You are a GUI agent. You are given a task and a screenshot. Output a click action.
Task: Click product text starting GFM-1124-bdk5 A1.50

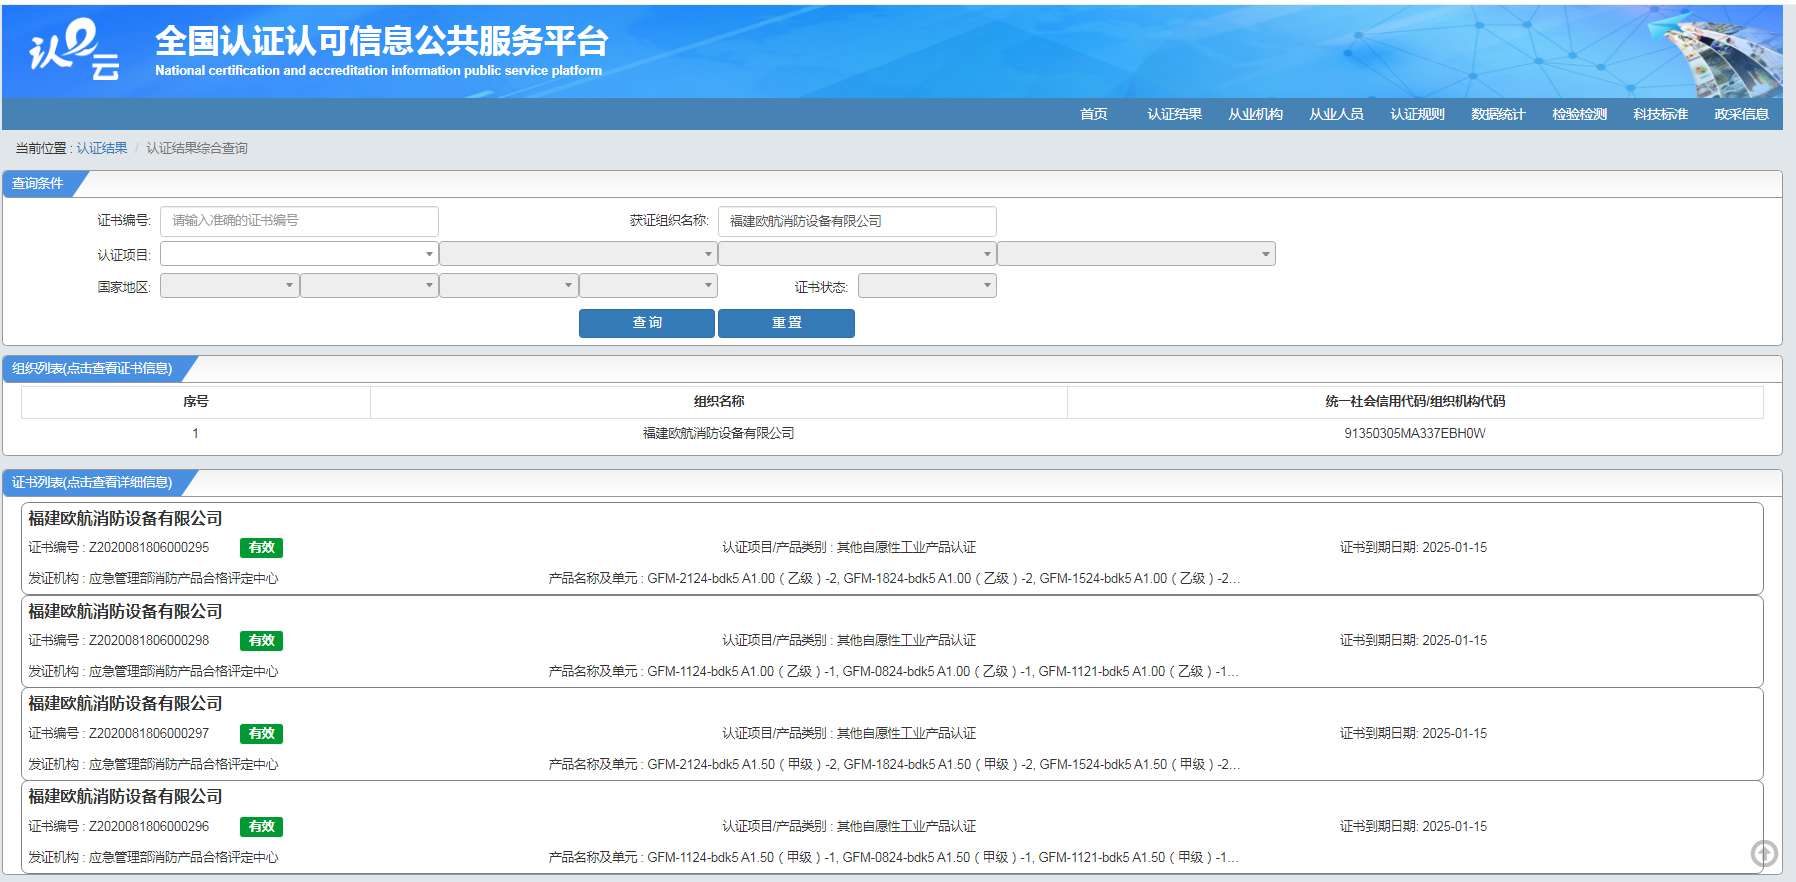(x=894, y=857)
